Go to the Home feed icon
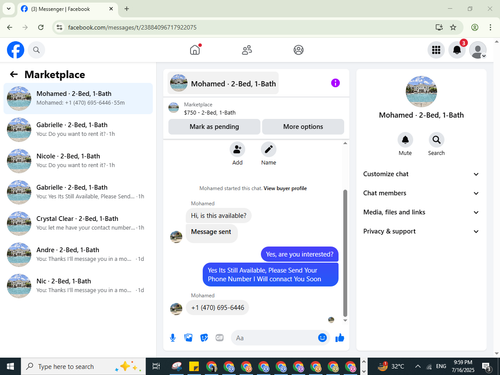This screenshot has height=375, width=500. click(x=195, y=50)
